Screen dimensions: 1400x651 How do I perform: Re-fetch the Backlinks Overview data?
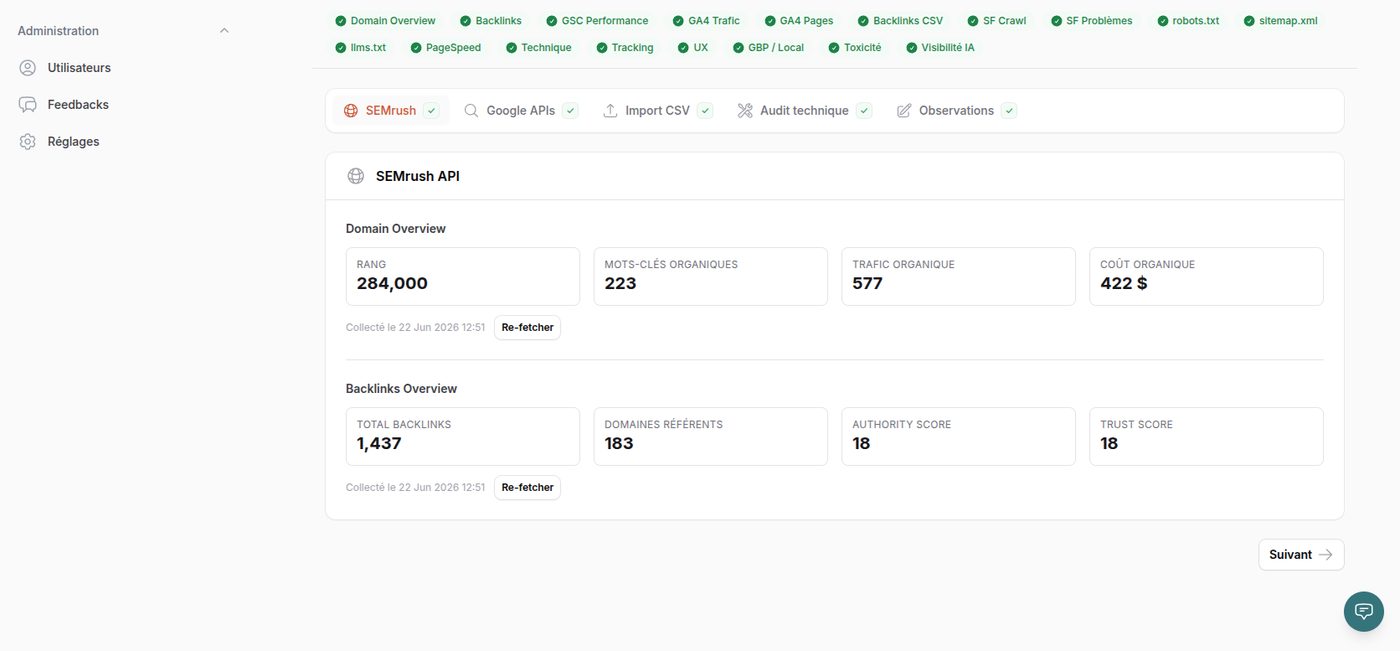(x=527, y=488)
